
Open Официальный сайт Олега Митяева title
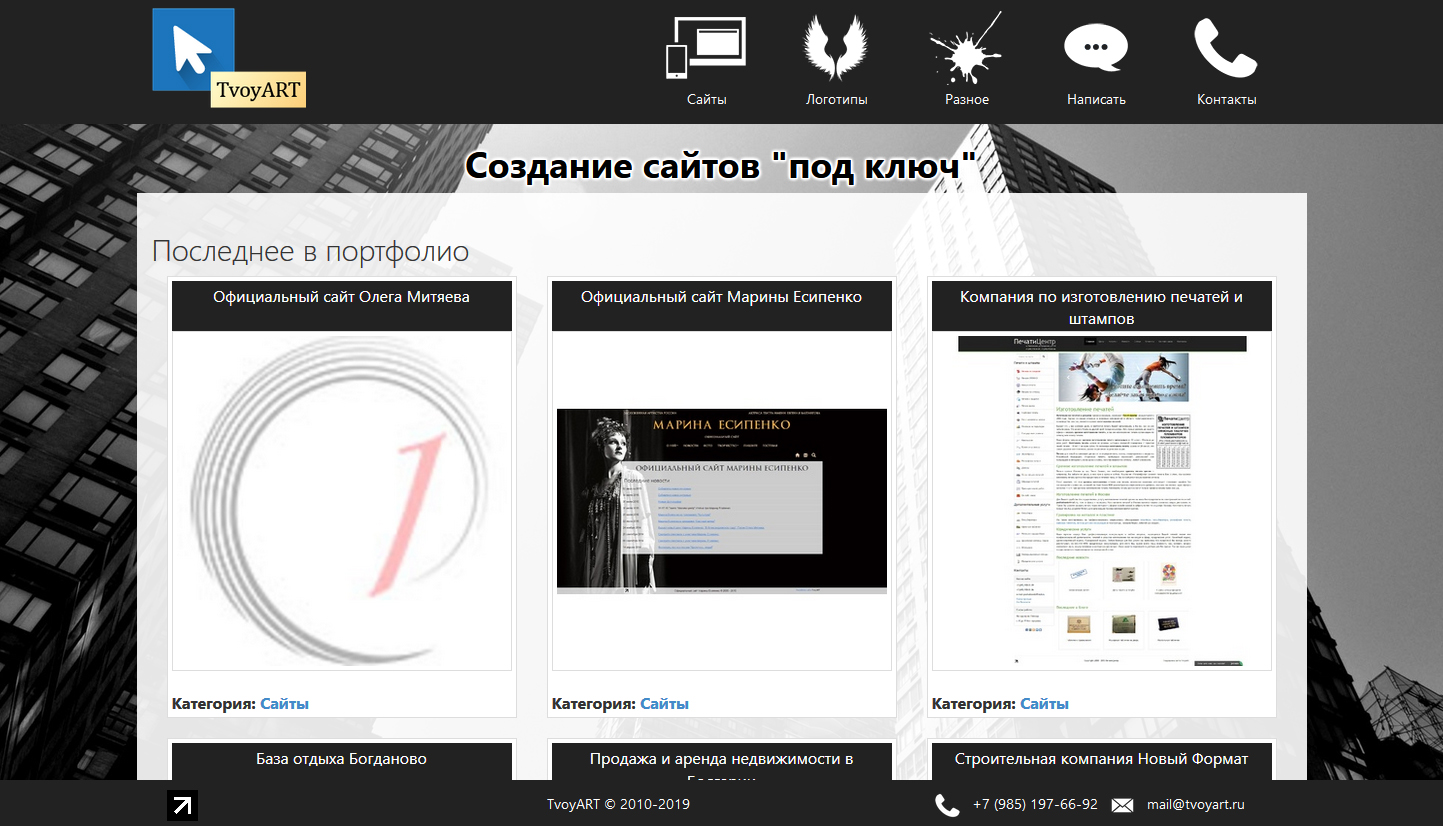pos(341,297)
